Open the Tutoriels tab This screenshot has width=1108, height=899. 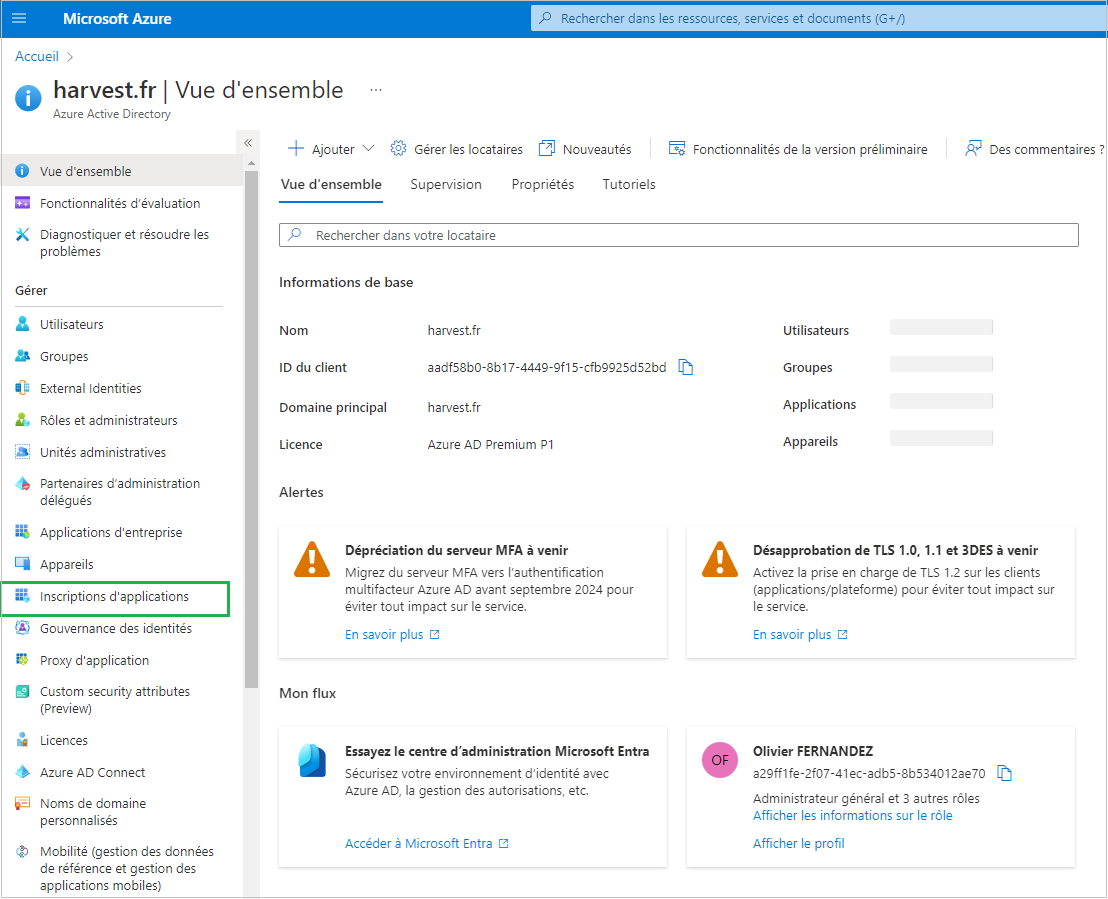pyautogui.click(x=629, y=184)
